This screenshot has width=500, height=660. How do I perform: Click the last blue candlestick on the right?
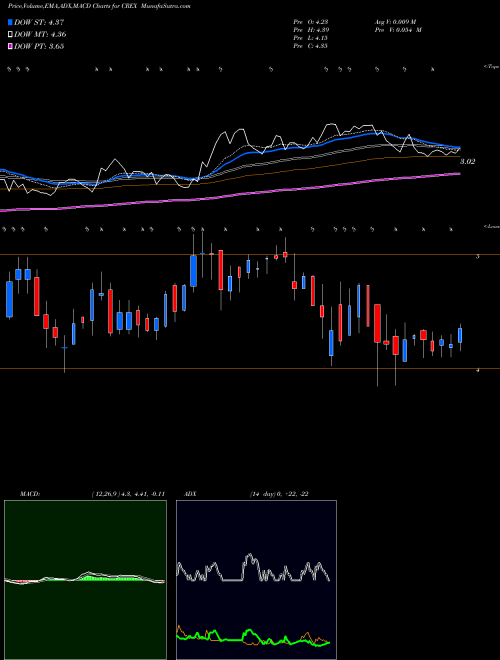pos(460,337)
